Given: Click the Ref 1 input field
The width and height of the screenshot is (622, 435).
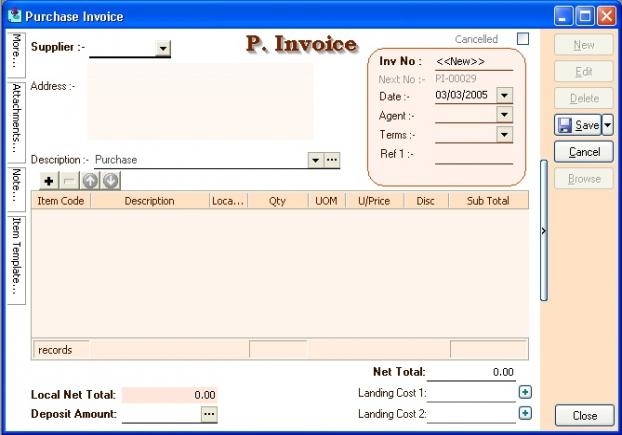Looking at the screenshot, I should pyautogui.click(x=474, y=154).
